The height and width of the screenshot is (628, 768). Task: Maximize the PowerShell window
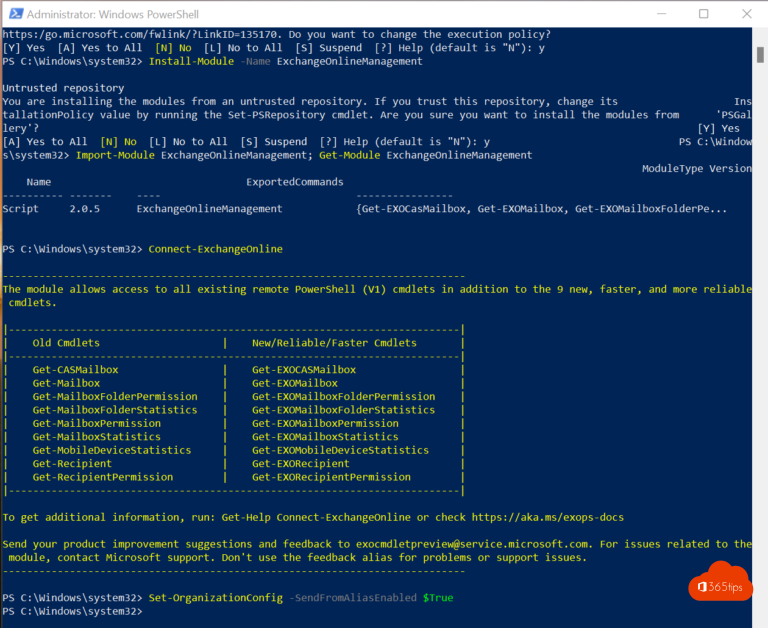tap(703, 14)
